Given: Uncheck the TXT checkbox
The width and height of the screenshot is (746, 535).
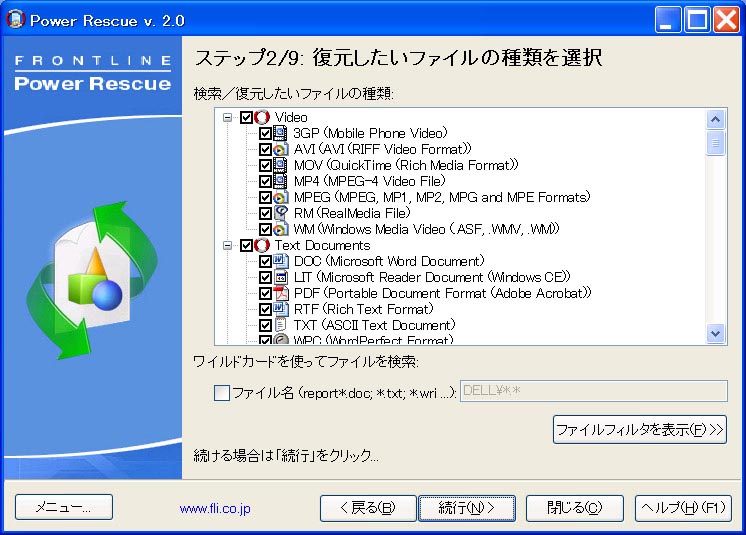Looking at the screenshot, I should [265, 325].
